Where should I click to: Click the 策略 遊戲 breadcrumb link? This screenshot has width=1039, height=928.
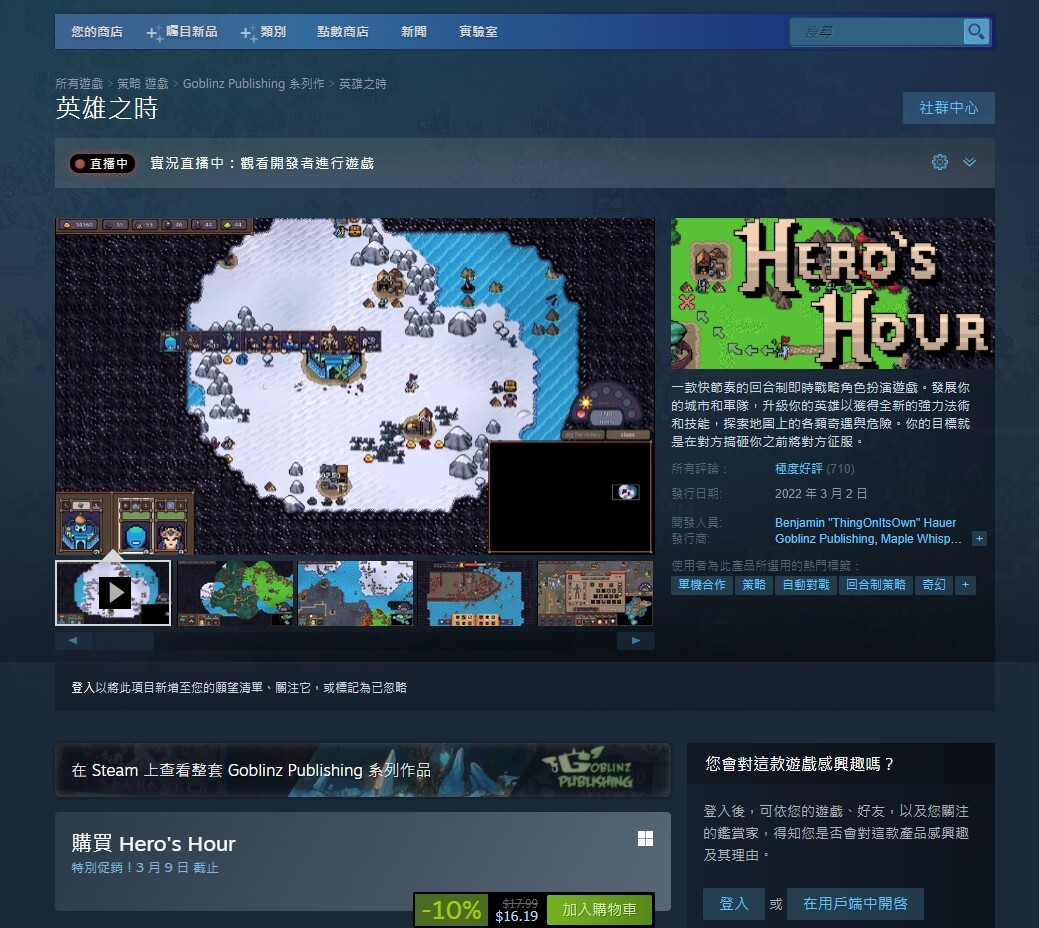pyautogui.click(x=143, y=84)
